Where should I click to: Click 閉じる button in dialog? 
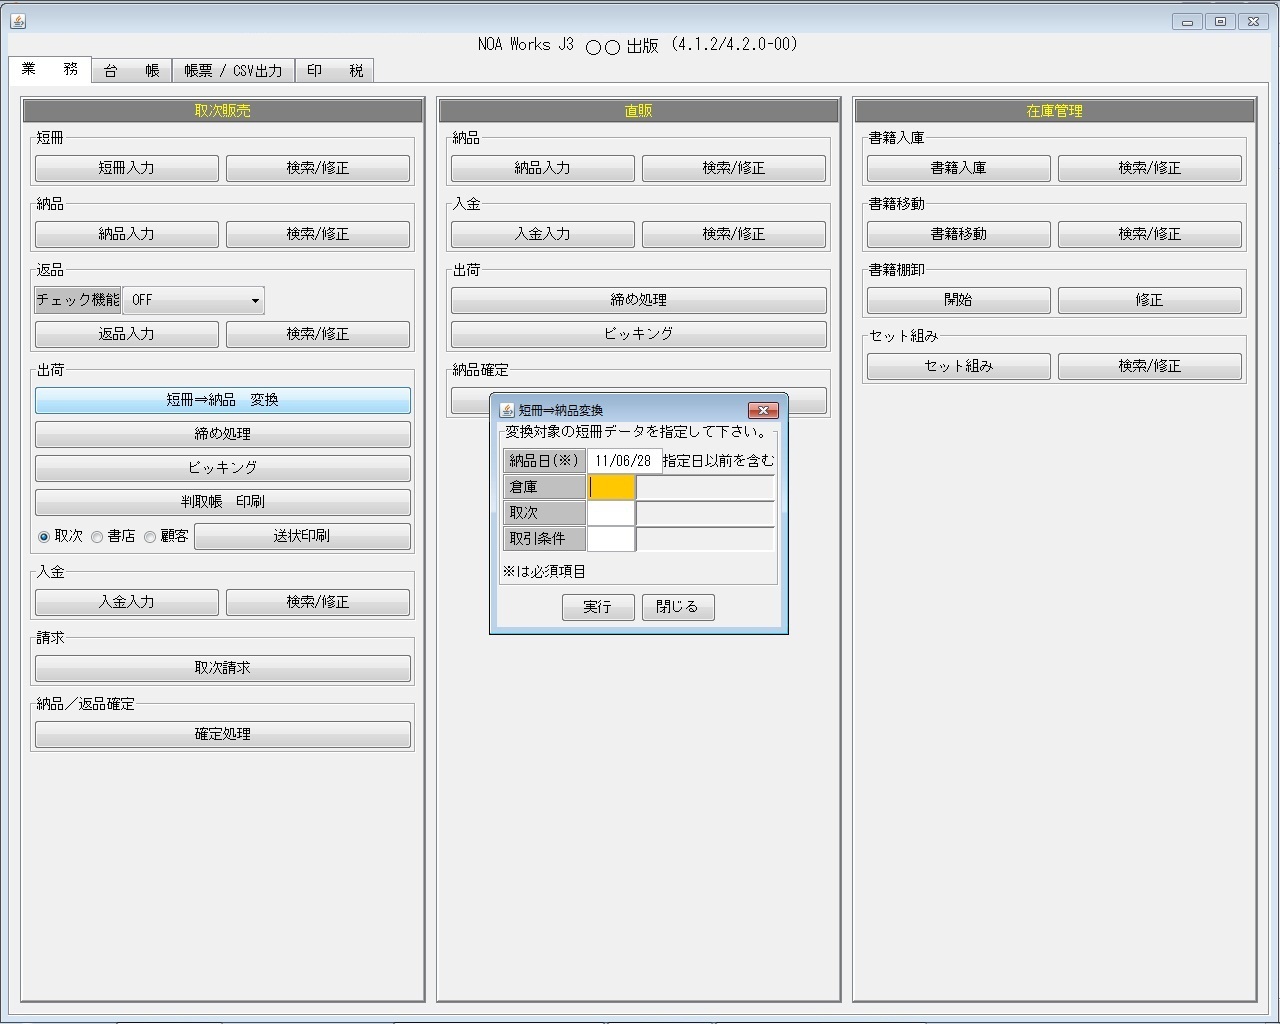(x=678, y=607)
